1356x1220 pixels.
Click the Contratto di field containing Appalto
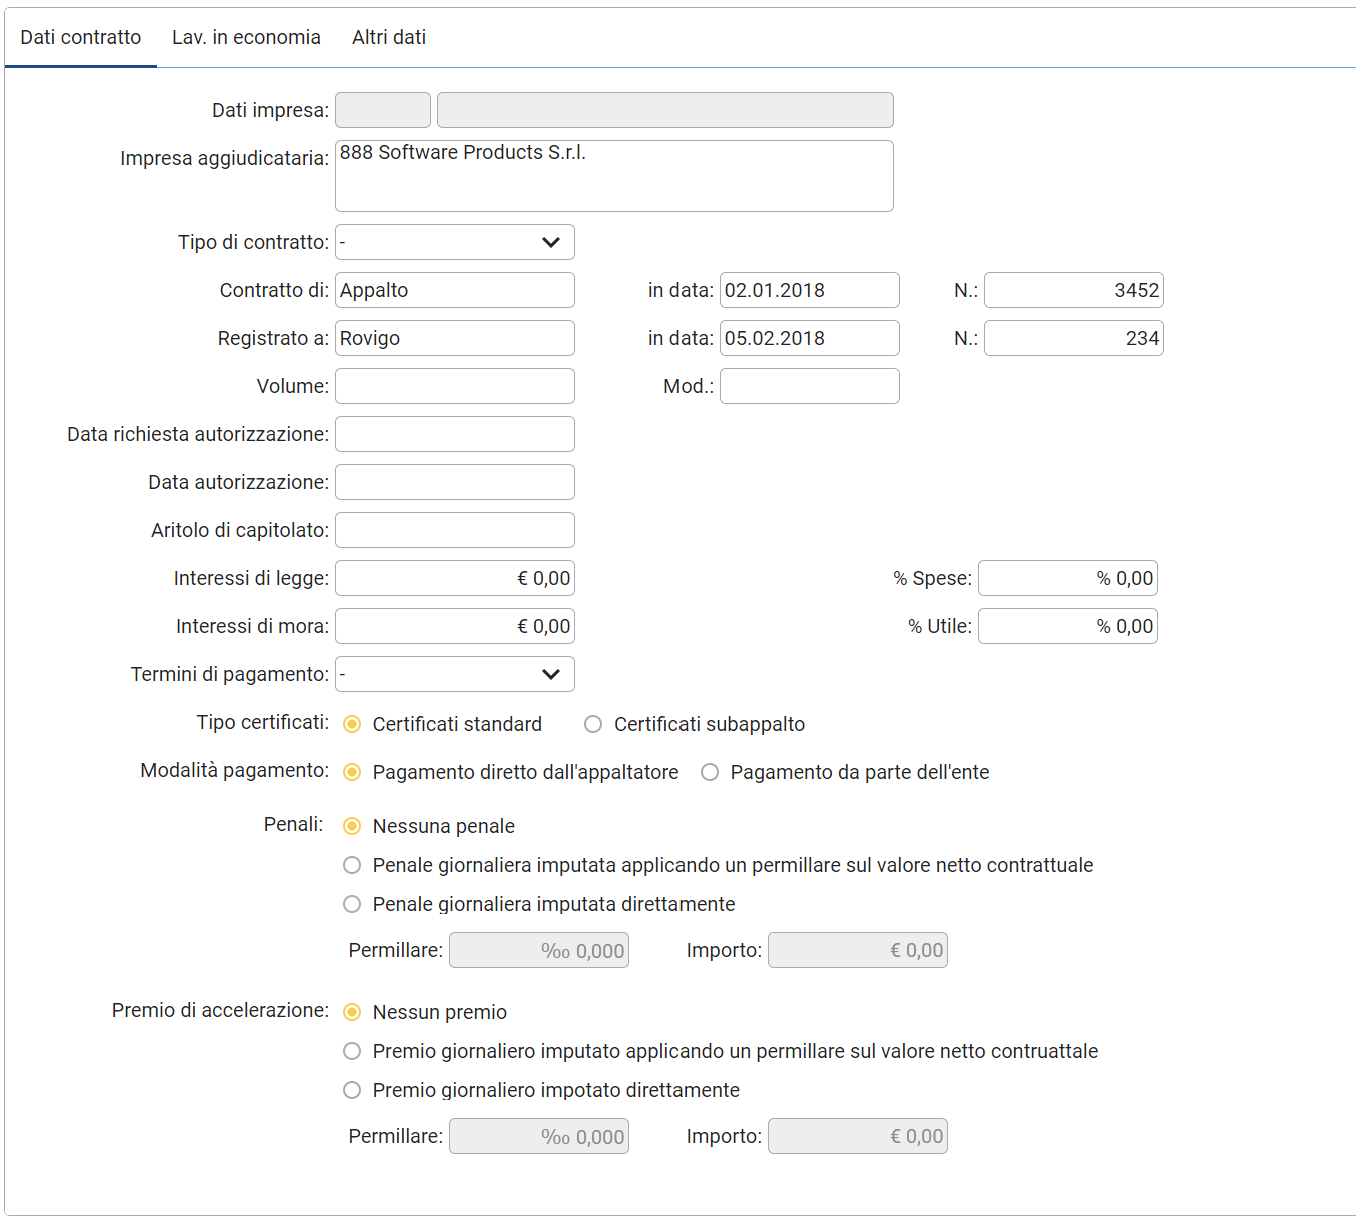(454, 290)
